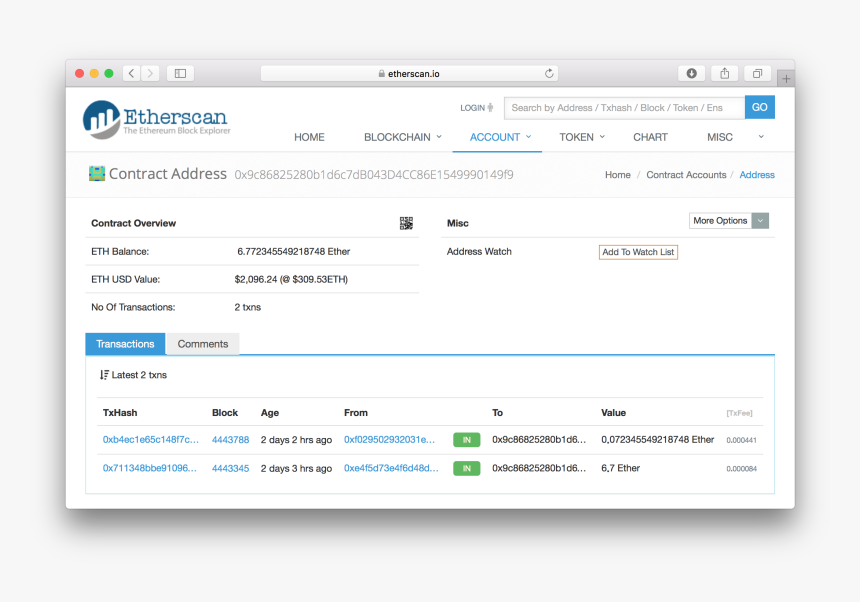Click the search by address input field

click(x=624, y=108)
